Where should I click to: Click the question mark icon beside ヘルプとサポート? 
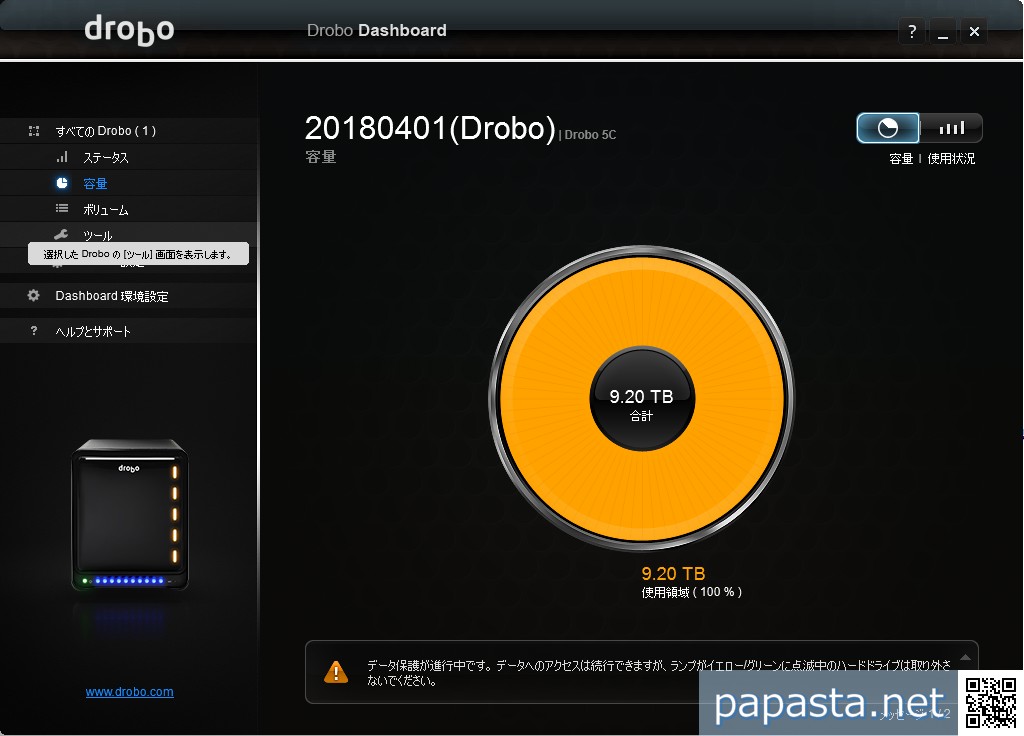click(34, 331)
